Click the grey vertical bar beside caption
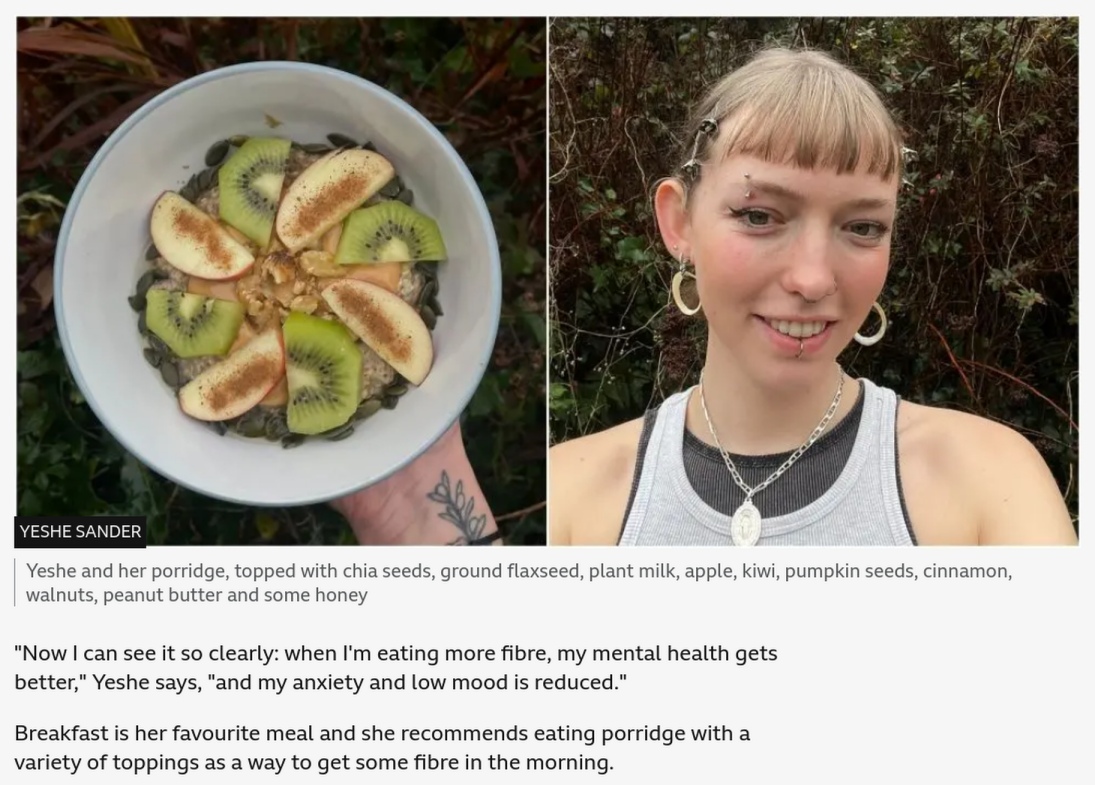The height and width of the screenshot is (785, 1095). [x=15, y=582]
